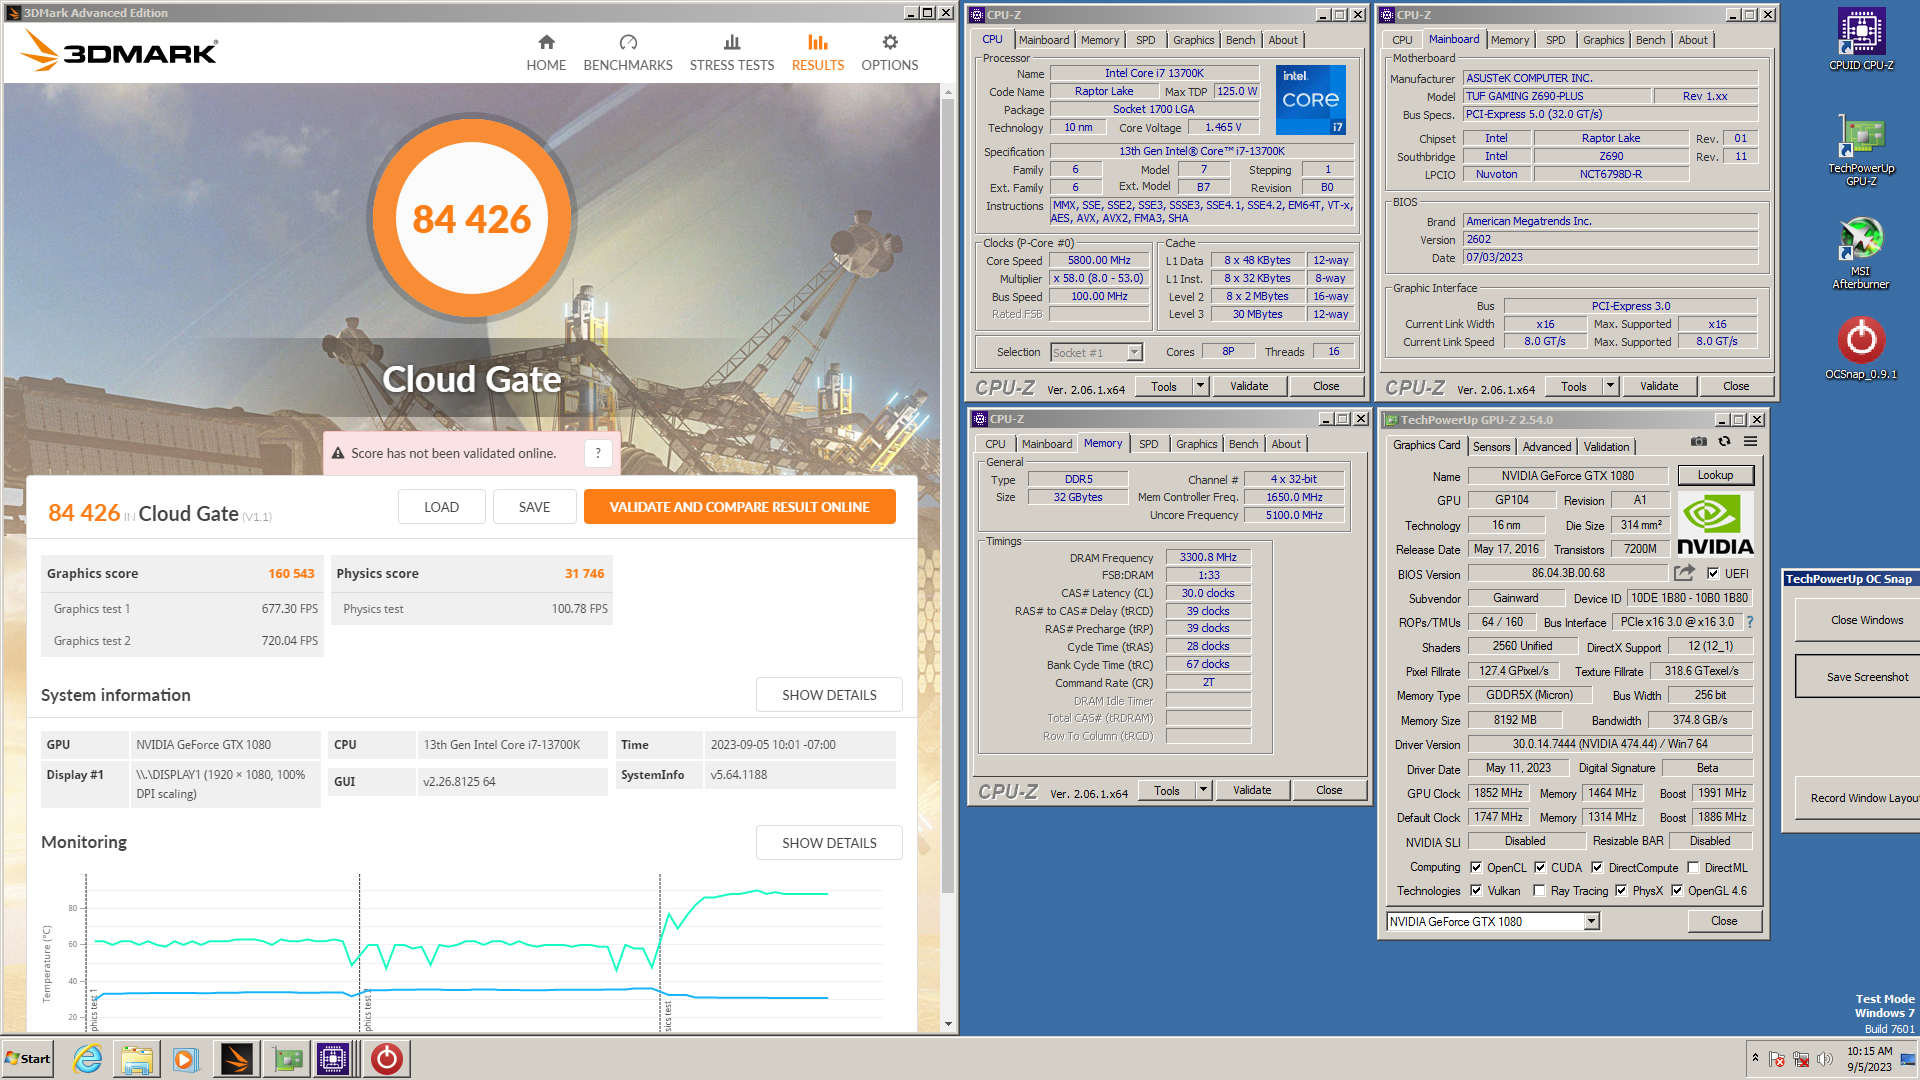Screen dimensions: 1920x1080
Task: Expand Tools dropdown arrow in CPU-Z CPU window
Action: tap(1200, 386)
